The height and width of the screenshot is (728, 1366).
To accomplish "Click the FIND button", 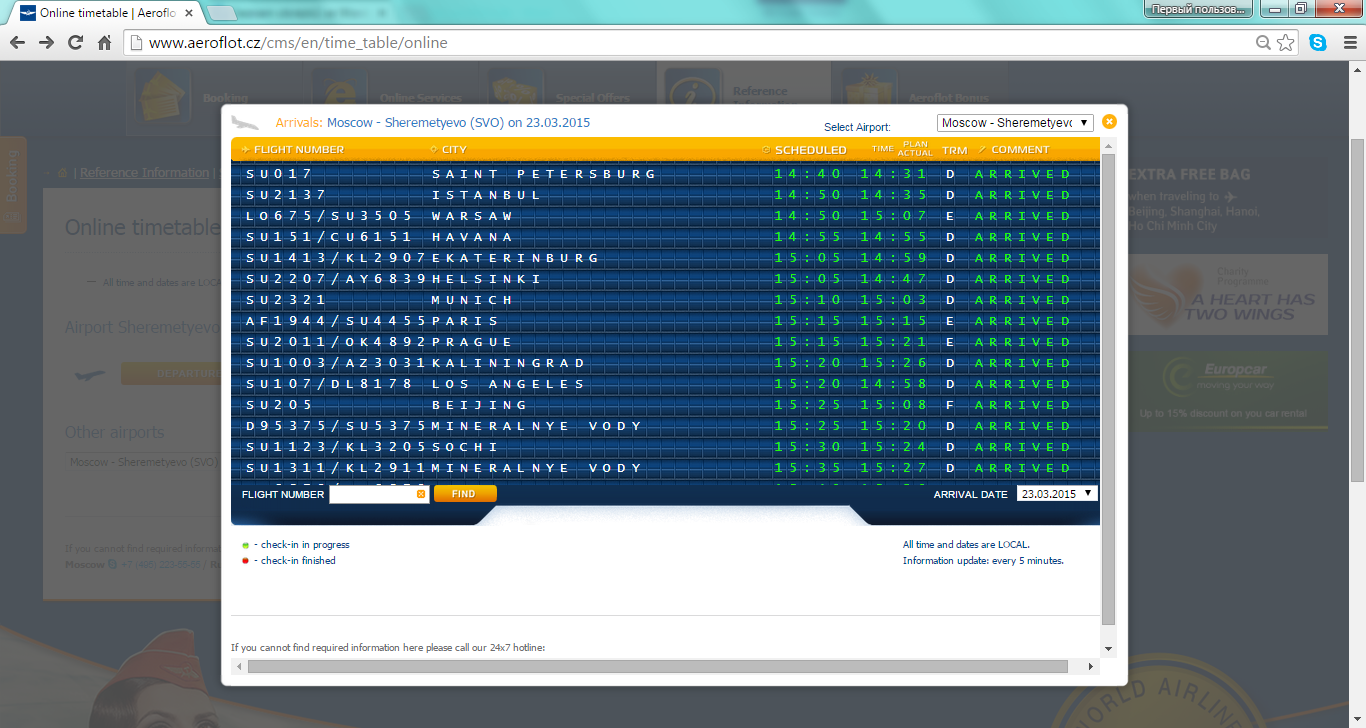I will click(465, 493).
